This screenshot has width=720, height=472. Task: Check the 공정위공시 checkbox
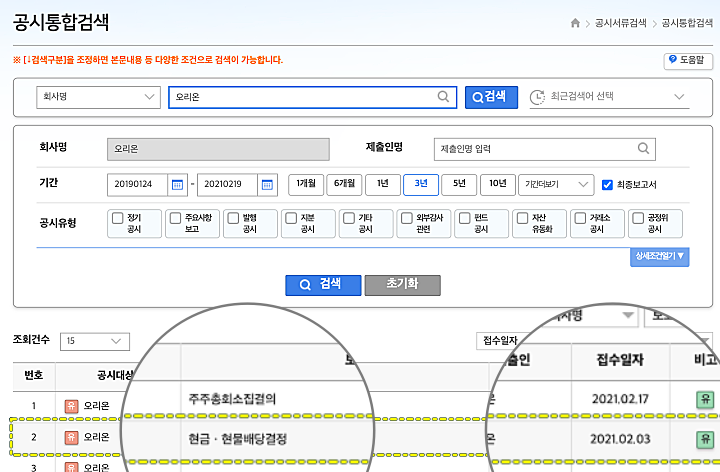click(638, 218)
